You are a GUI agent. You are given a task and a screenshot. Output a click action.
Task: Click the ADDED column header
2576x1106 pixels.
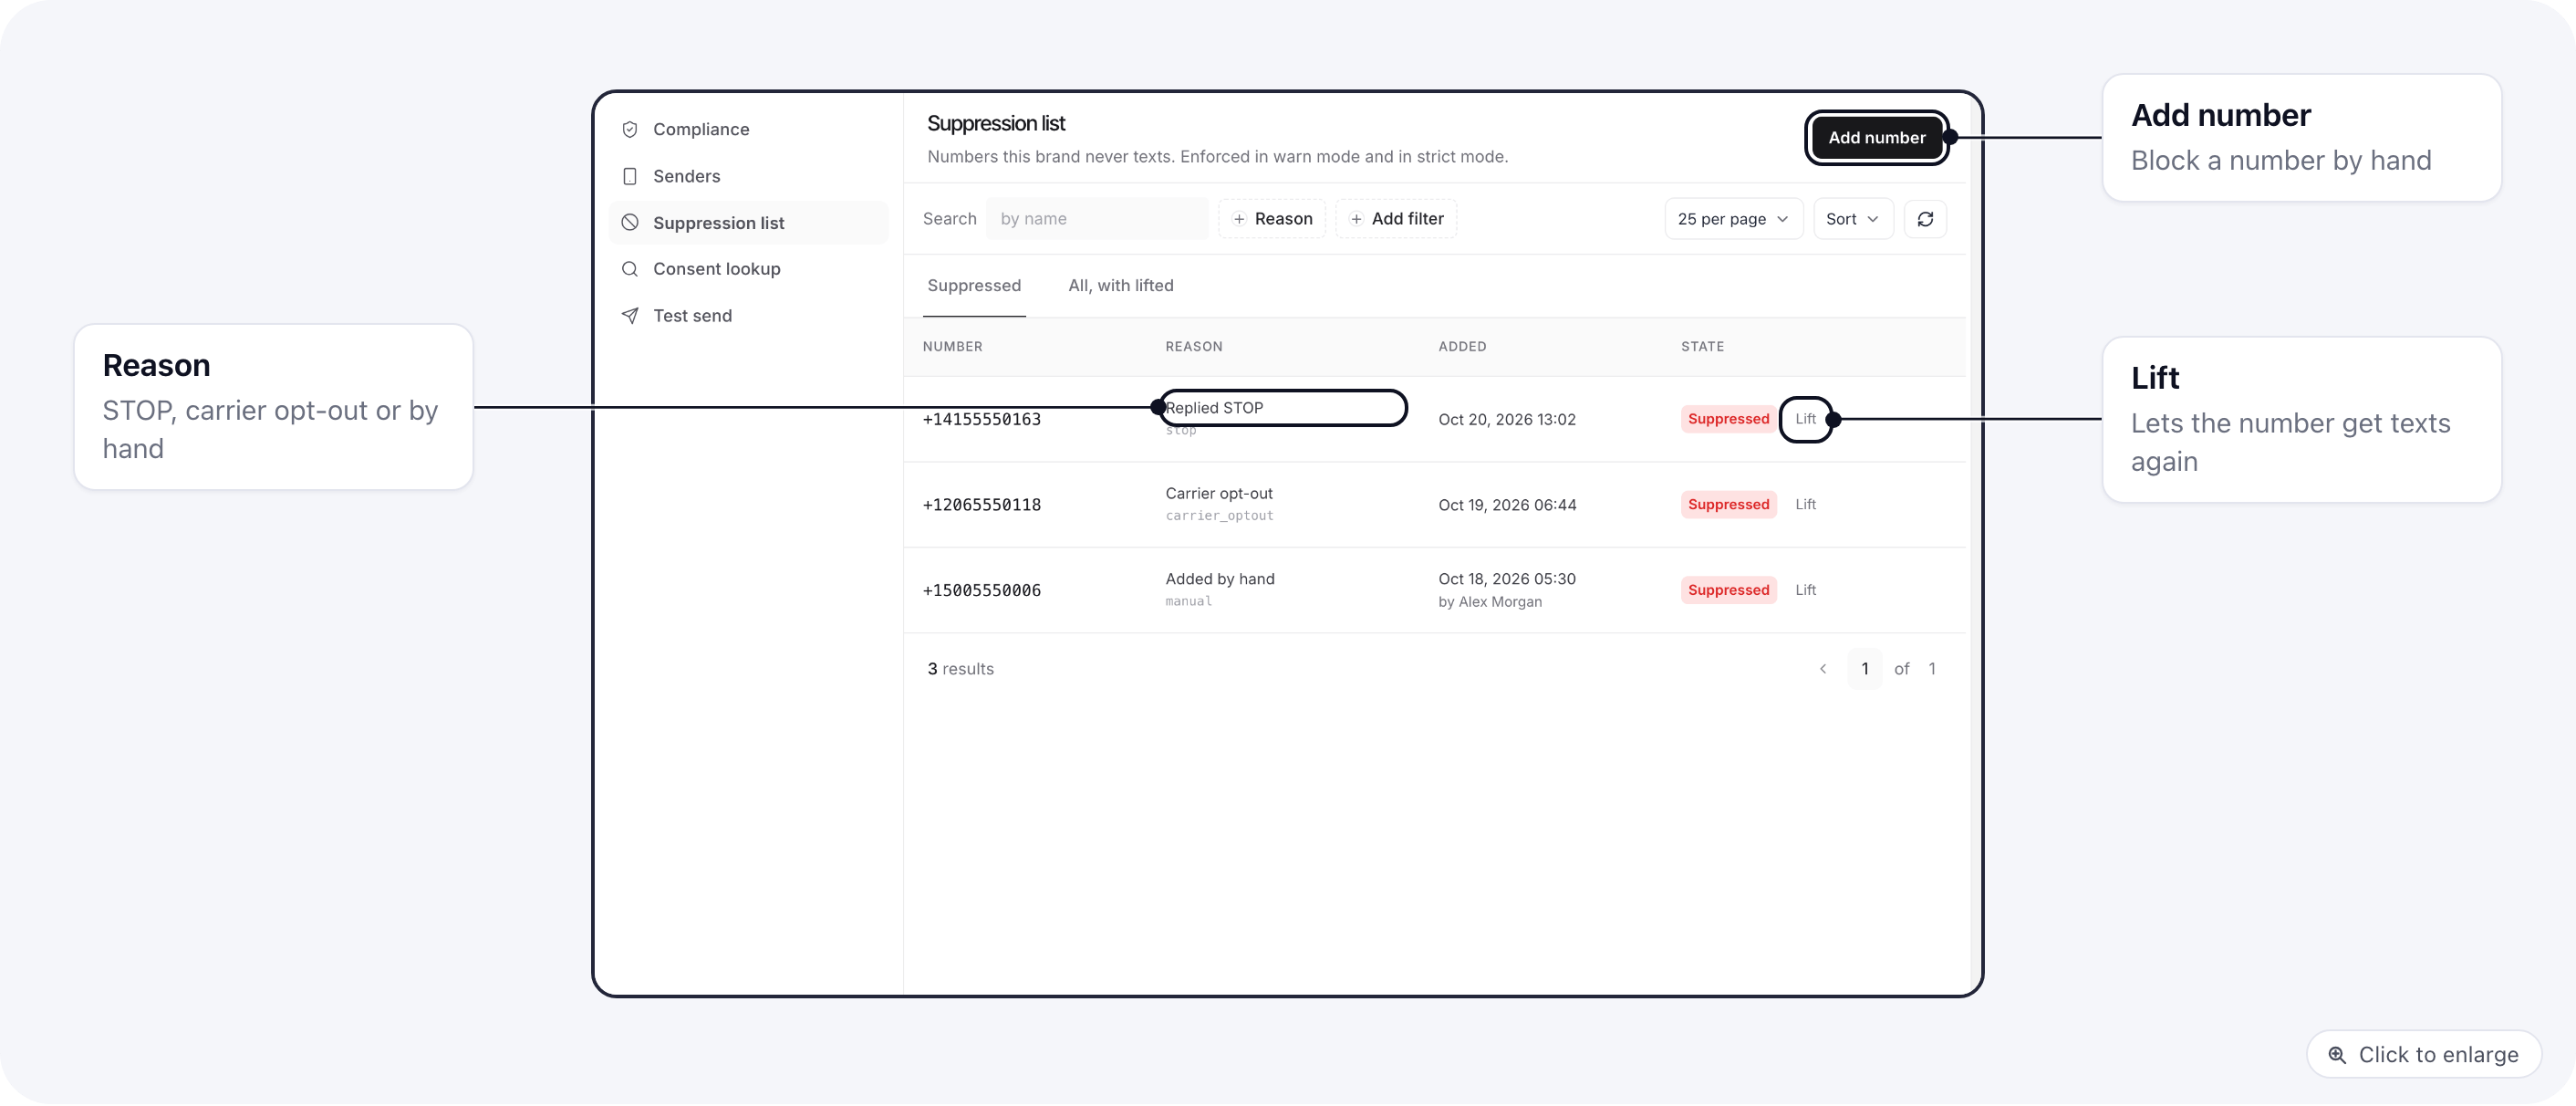(x=1462, y=347)
